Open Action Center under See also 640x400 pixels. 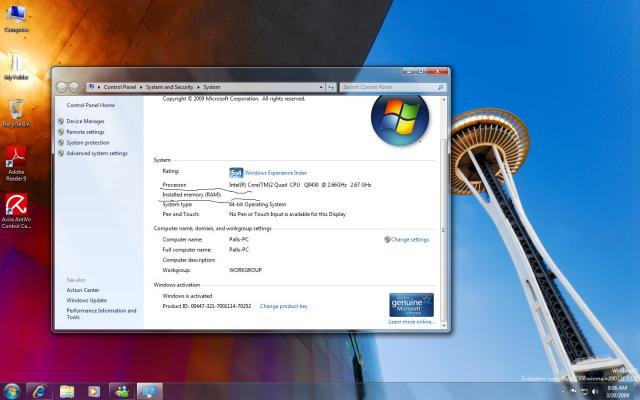[83, 290]
